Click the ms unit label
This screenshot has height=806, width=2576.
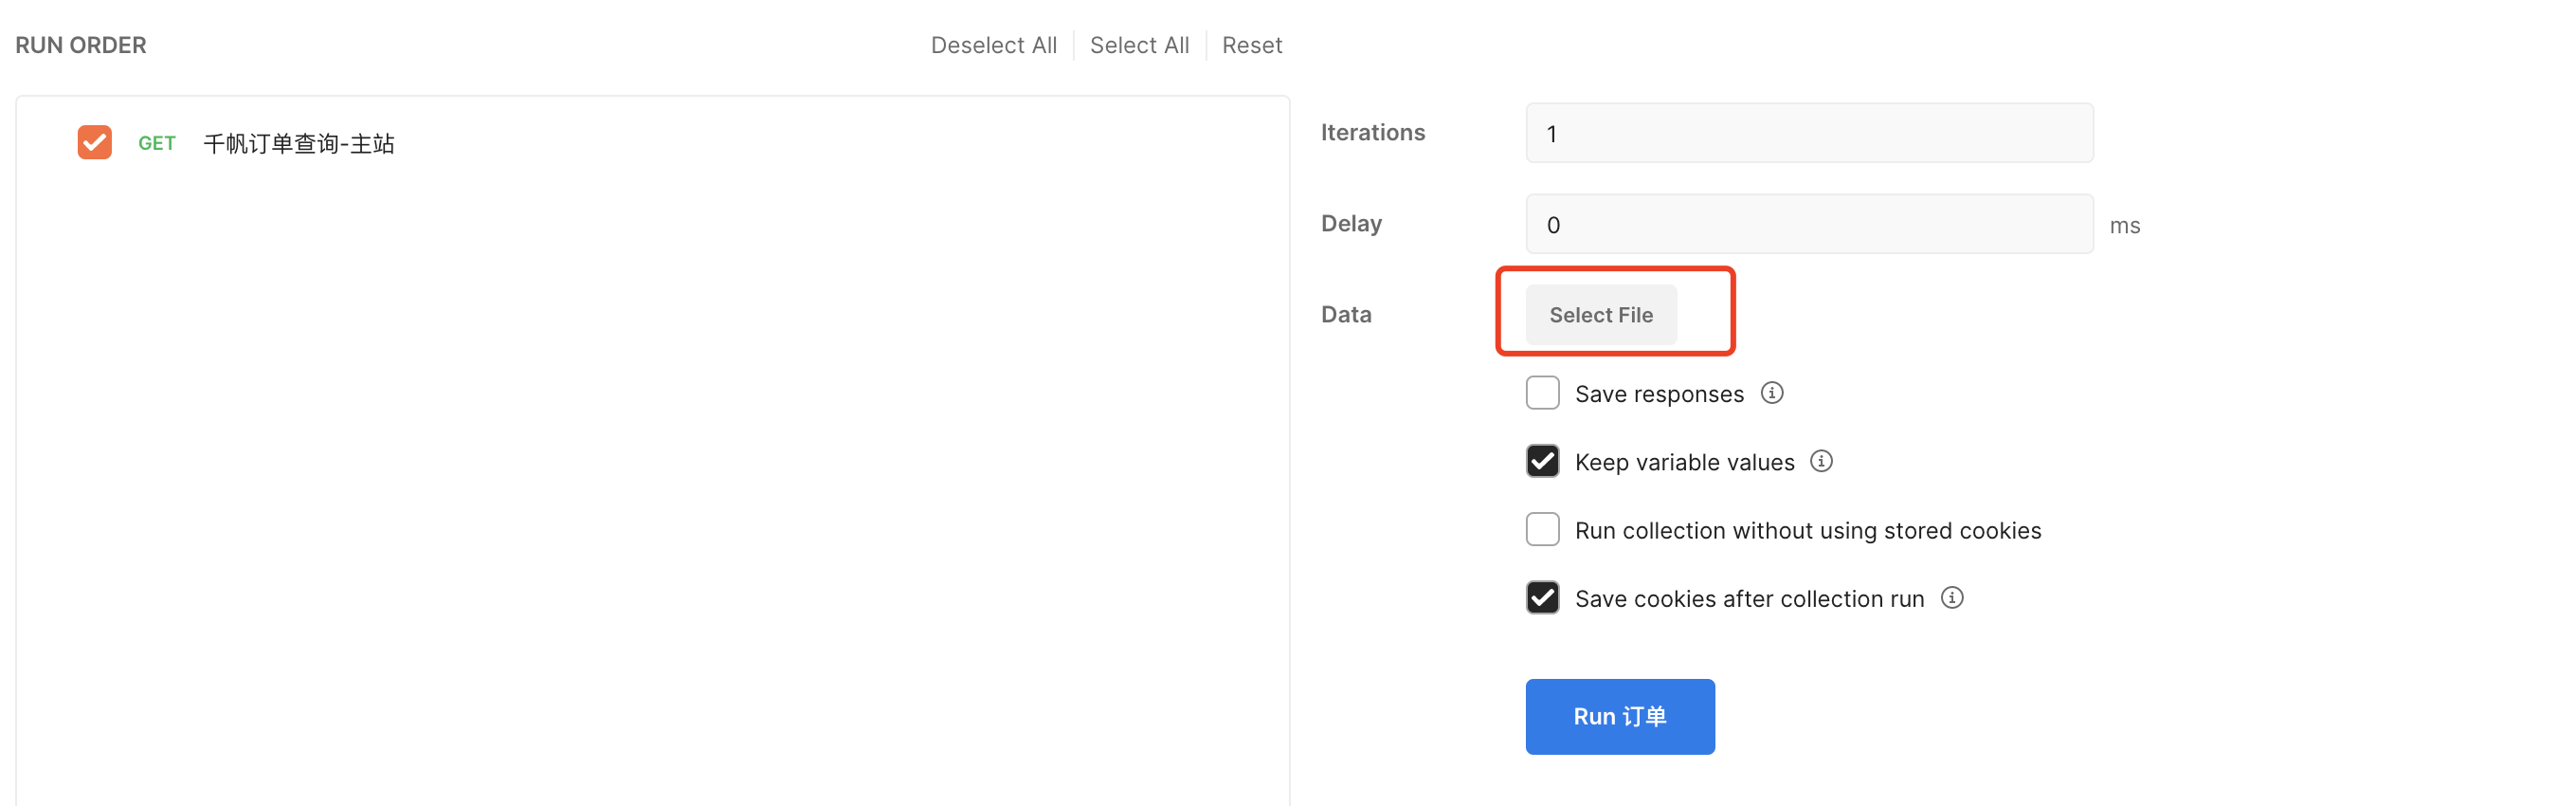click(x=2124, y=226)
